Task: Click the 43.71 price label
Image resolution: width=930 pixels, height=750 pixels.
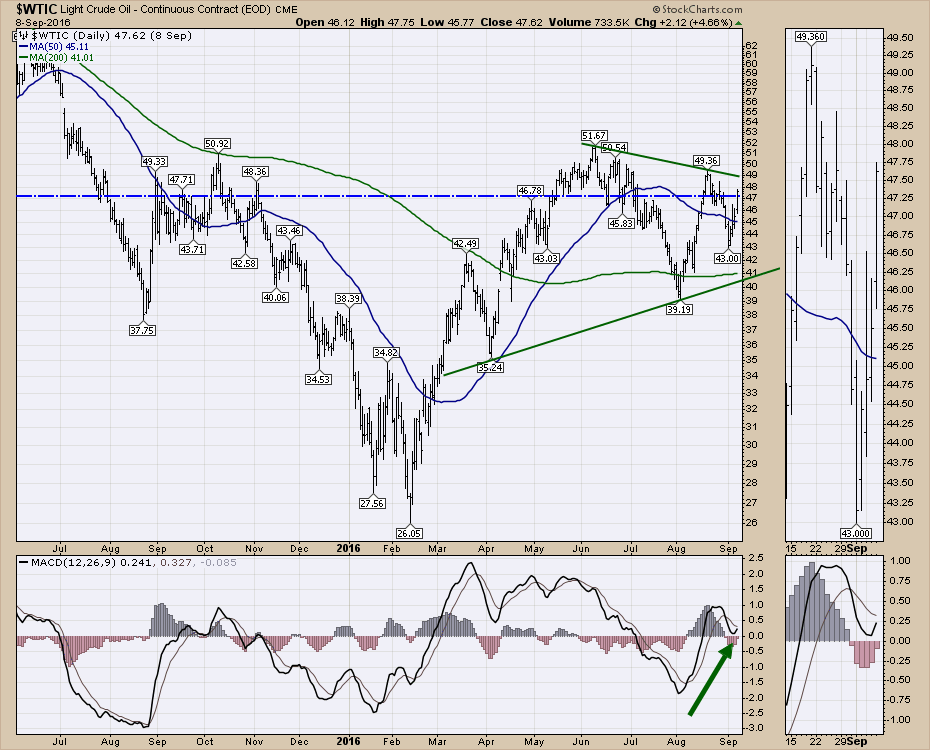Action: 192,250
